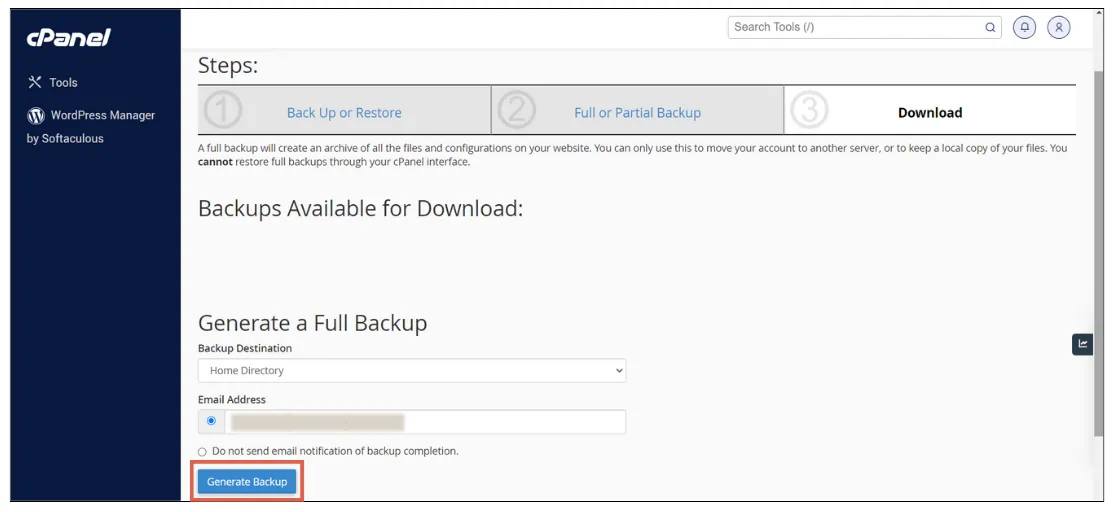The height and width of the screenshot is (512, 1112).
Task: Click the Steps: heading
Action: point(228,65)
